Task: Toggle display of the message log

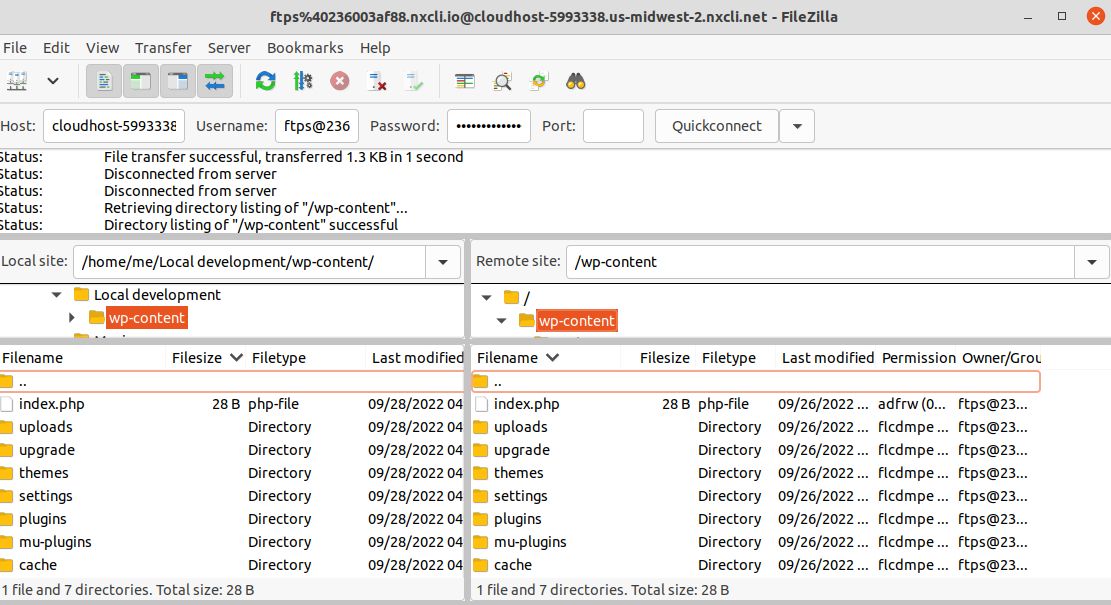Action: (x=103, y=81)
